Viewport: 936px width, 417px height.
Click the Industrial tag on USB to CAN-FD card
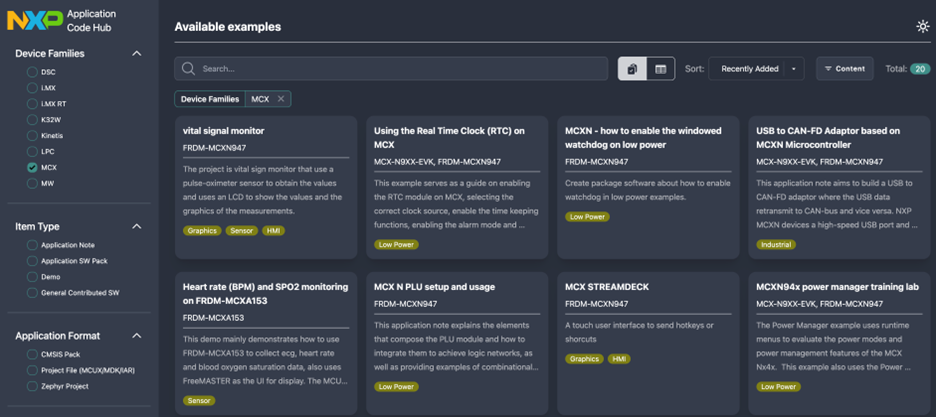tap(776, 244)
